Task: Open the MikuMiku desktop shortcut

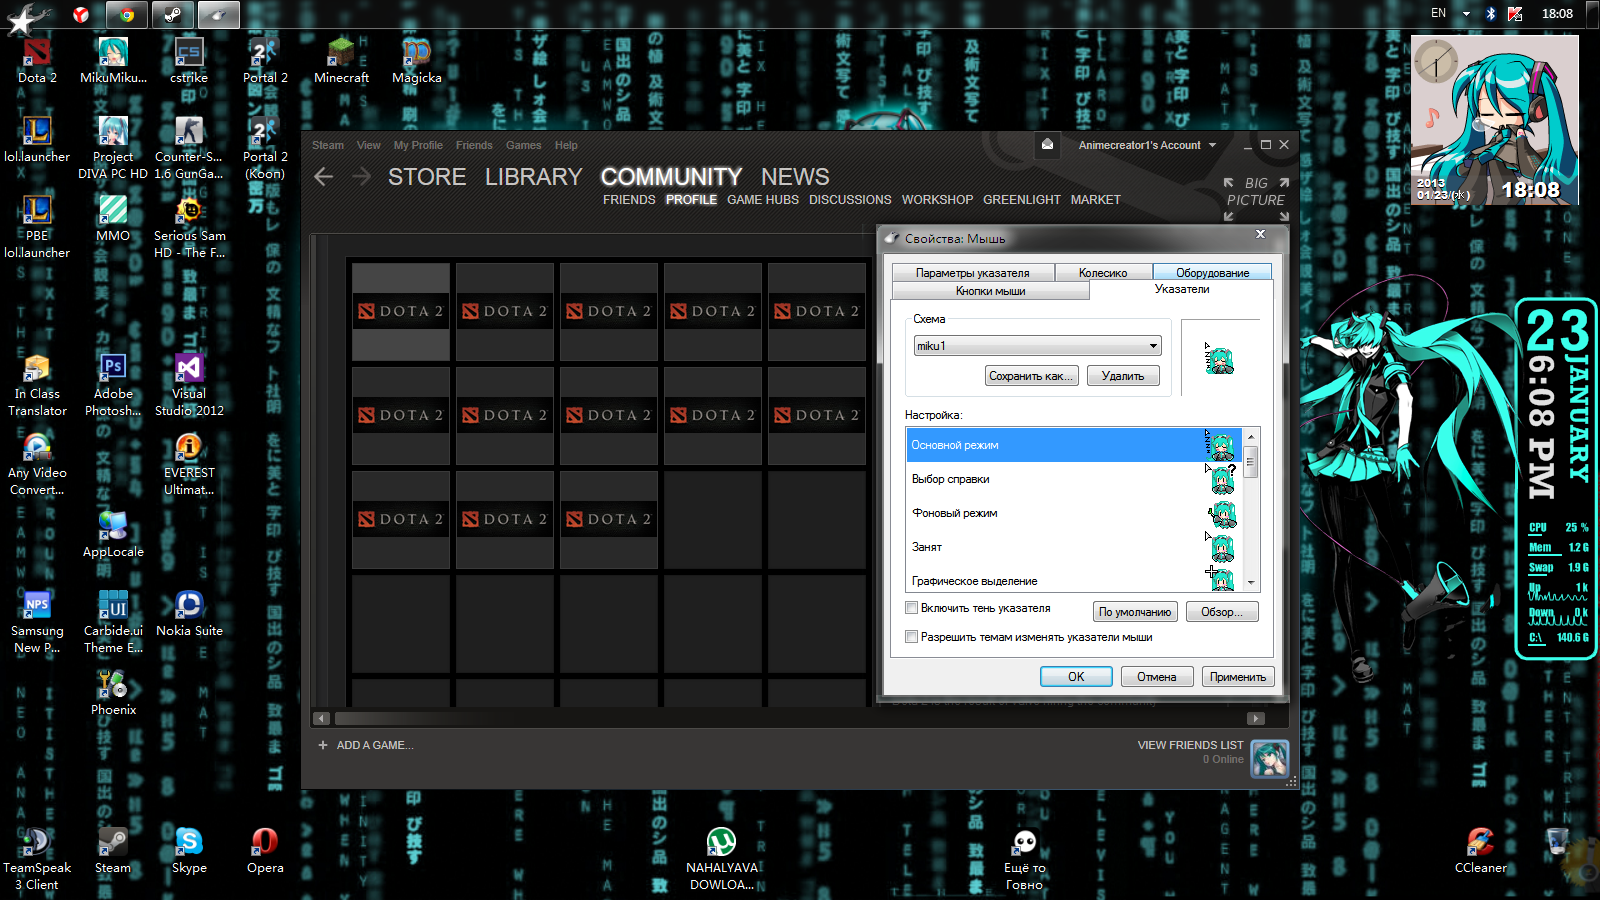Action: pos(113,60)
